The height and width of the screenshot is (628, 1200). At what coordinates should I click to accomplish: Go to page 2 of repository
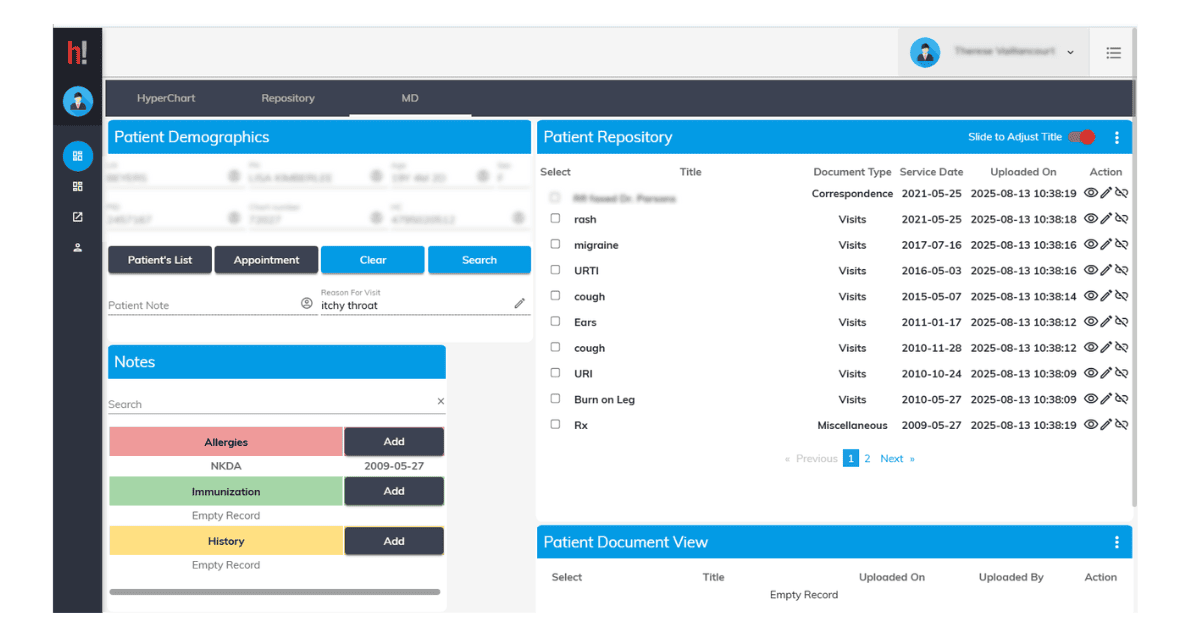[x=867, y=459]
